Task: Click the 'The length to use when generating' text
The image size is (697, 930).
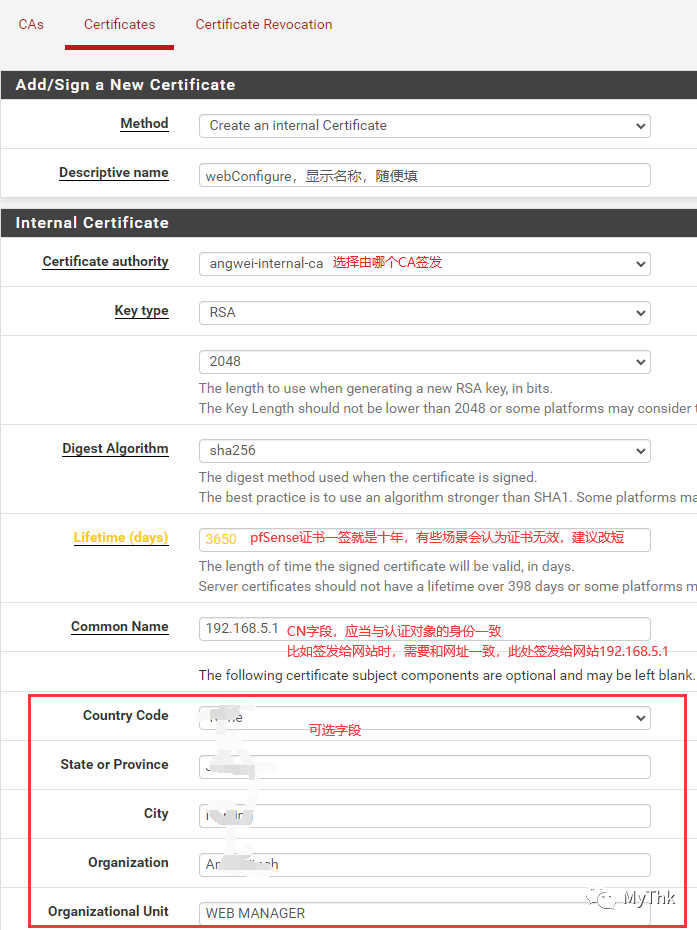Action: [375, 388]
